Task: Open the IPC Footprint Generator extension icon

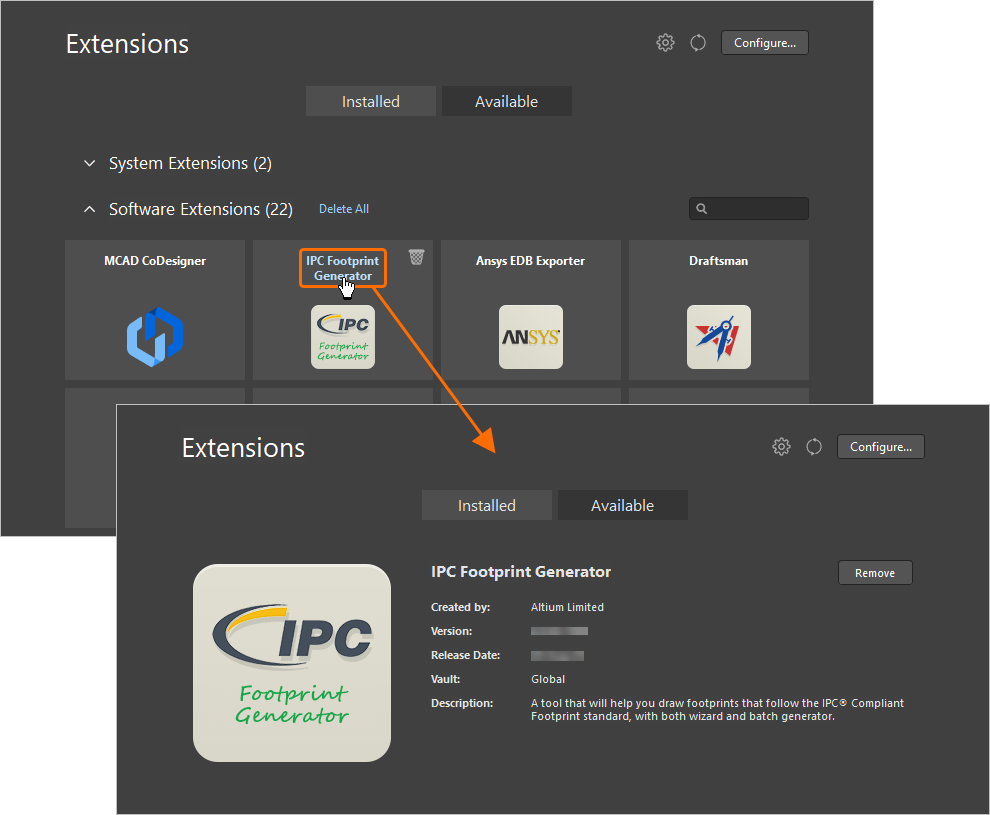Action: (x=342, y=337)
